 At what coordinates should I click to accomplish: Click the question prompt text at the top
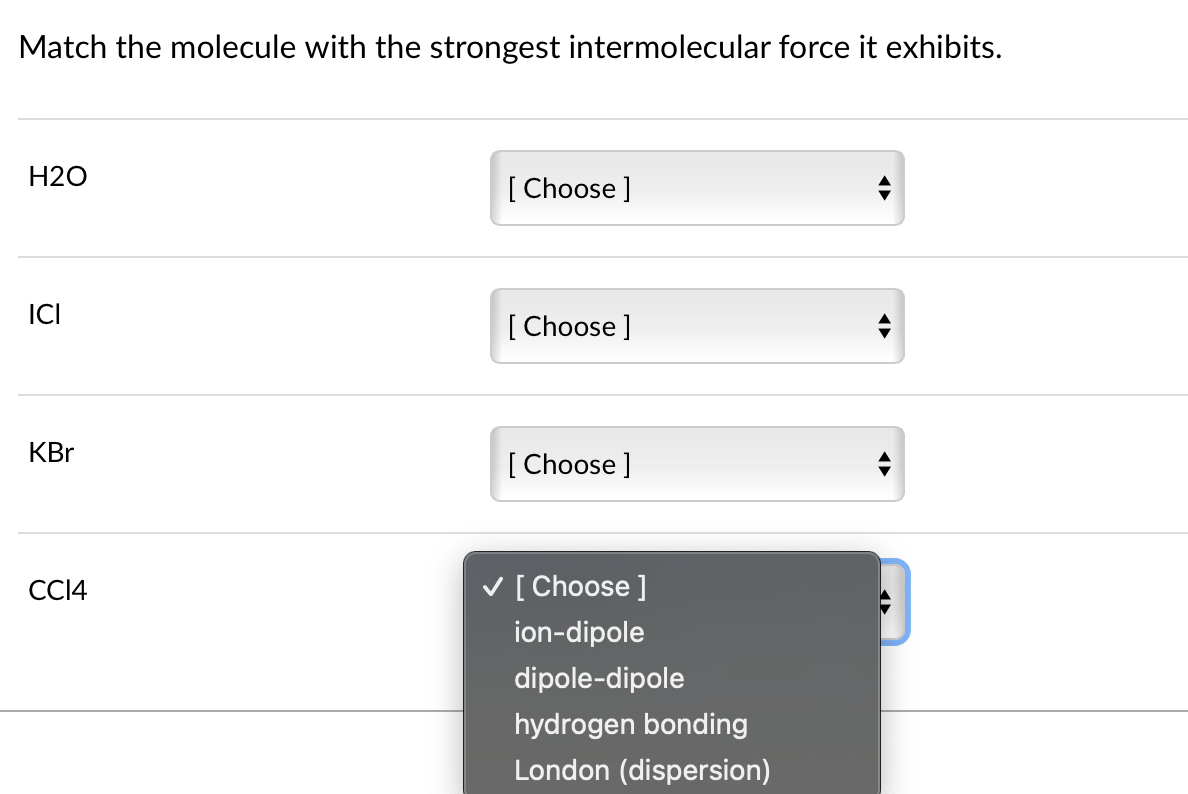[510, 47]
